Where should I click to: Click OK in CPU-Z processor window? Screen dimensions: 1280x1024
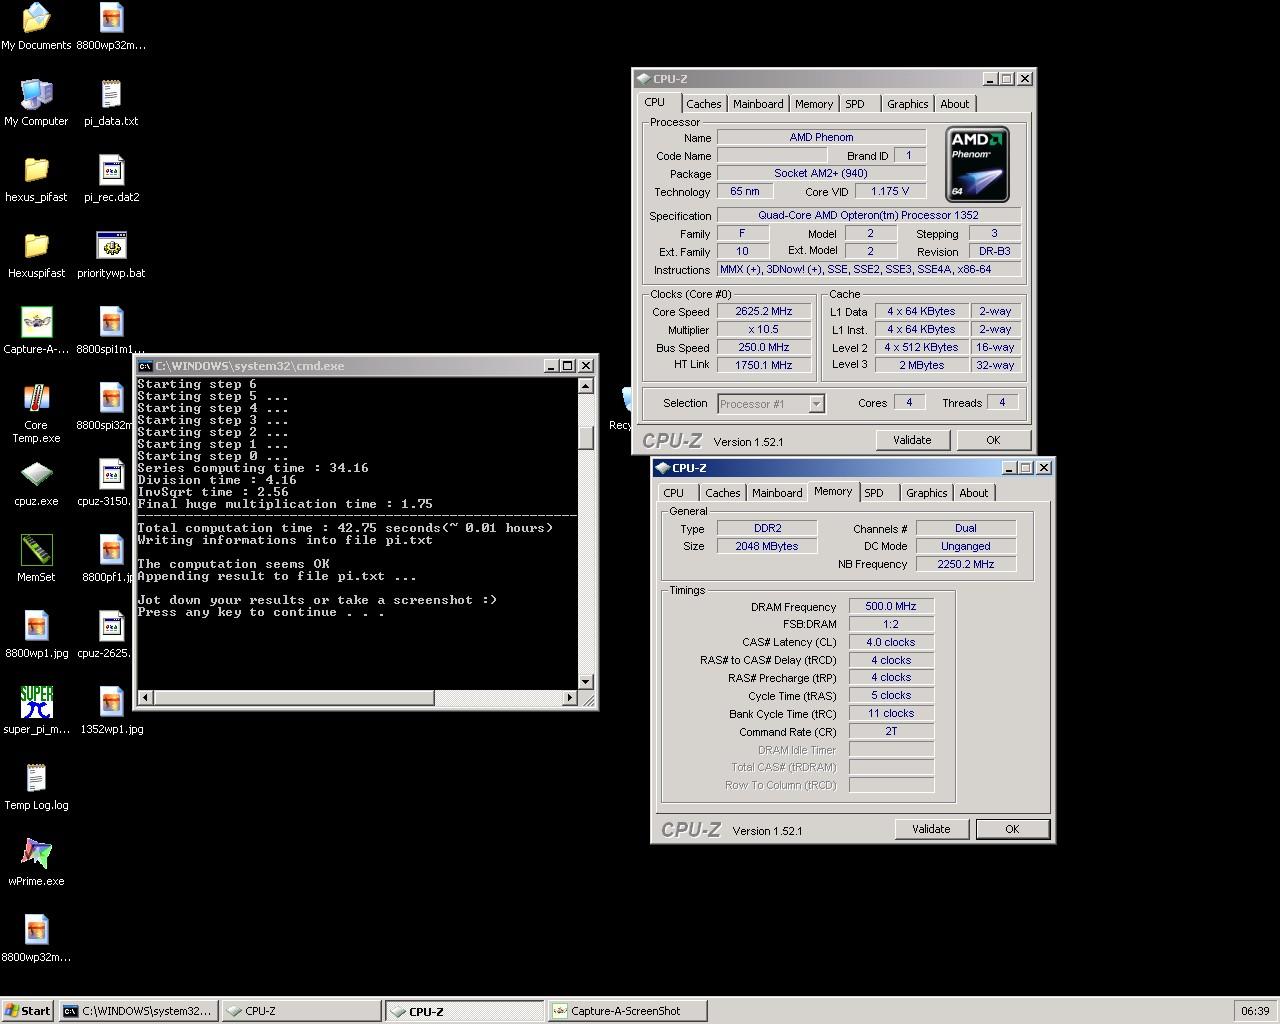coord(993,440)
